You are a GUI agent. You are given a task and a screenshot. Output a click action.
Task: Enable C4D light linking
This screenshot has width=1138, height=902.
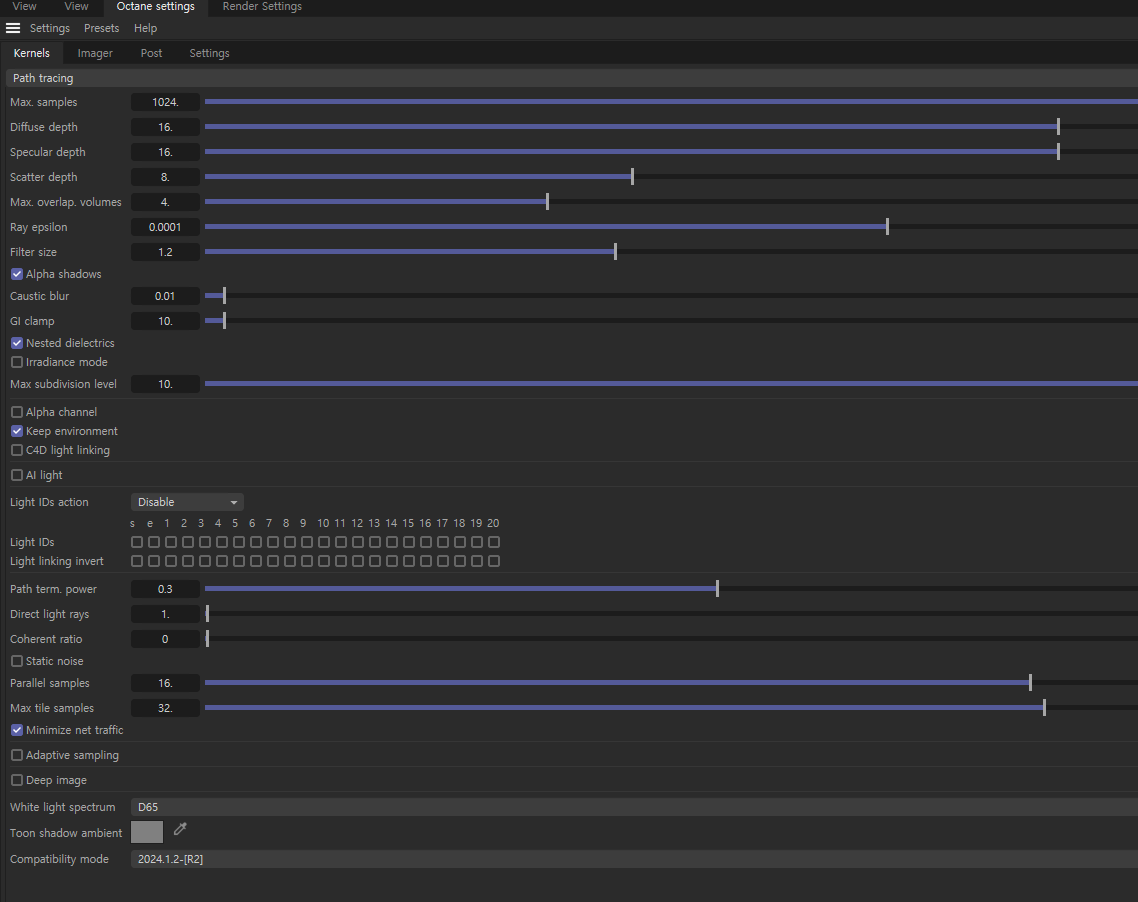[17, 450]
